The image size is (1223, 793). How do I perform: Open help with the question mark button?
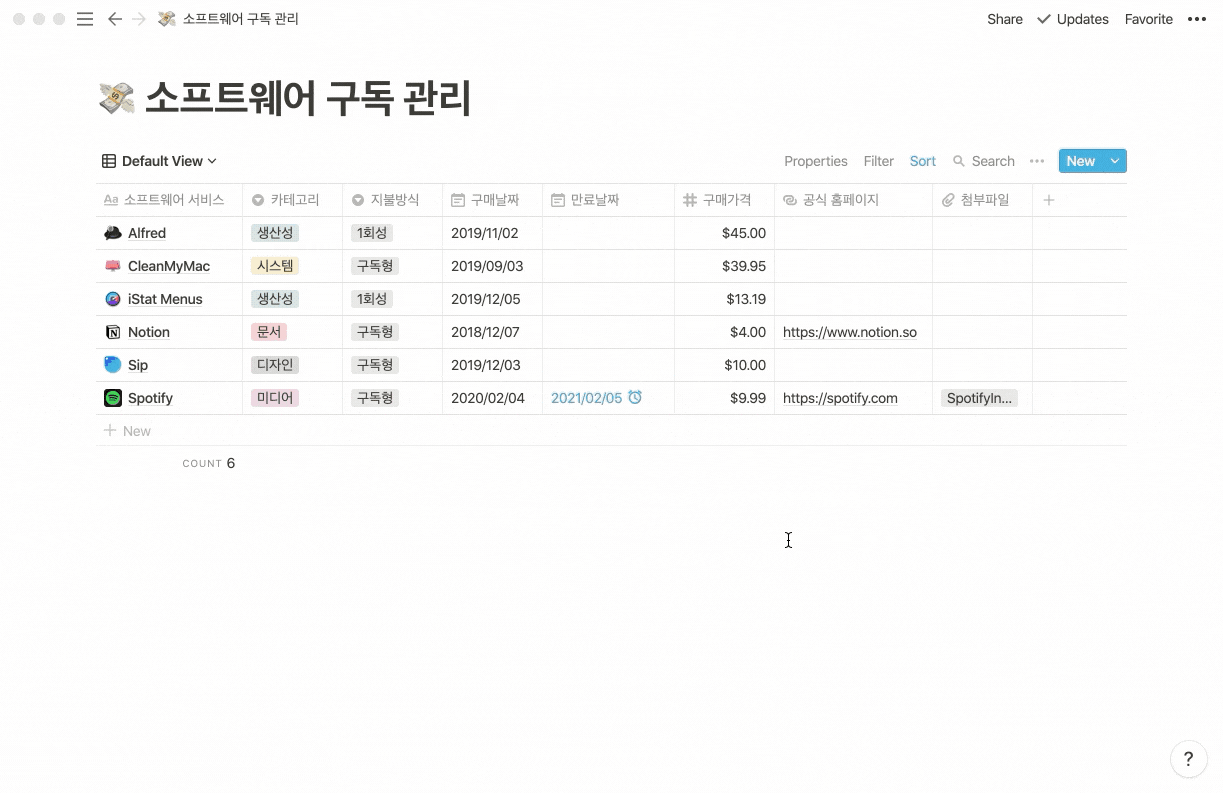tap(1188, 759)
